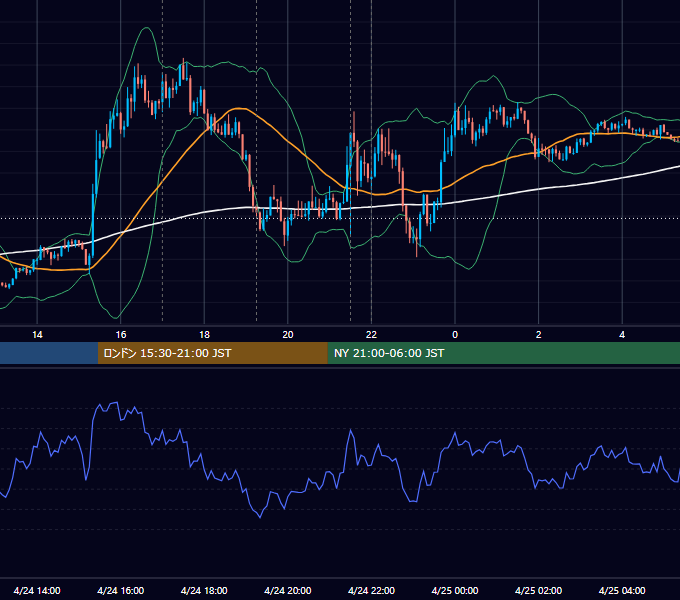The height and width of the screenshot is (600, 680).
Task: Click the 4/24 20:00 date label
Action: (x=288, y=590)
